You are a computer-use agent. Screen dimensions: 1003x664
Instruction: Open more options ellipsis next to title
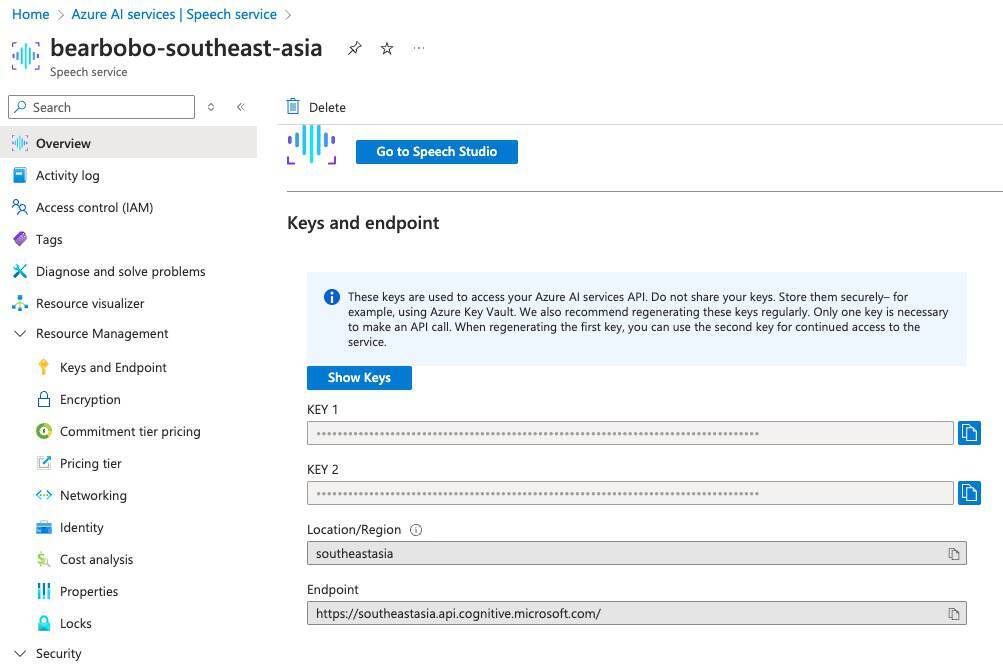(419, 48)
